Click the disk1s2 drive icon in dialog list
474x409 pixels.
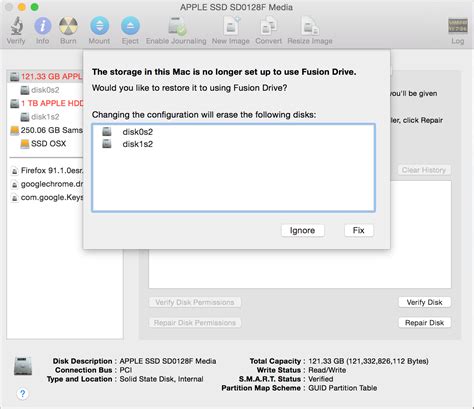coord(107,144)
